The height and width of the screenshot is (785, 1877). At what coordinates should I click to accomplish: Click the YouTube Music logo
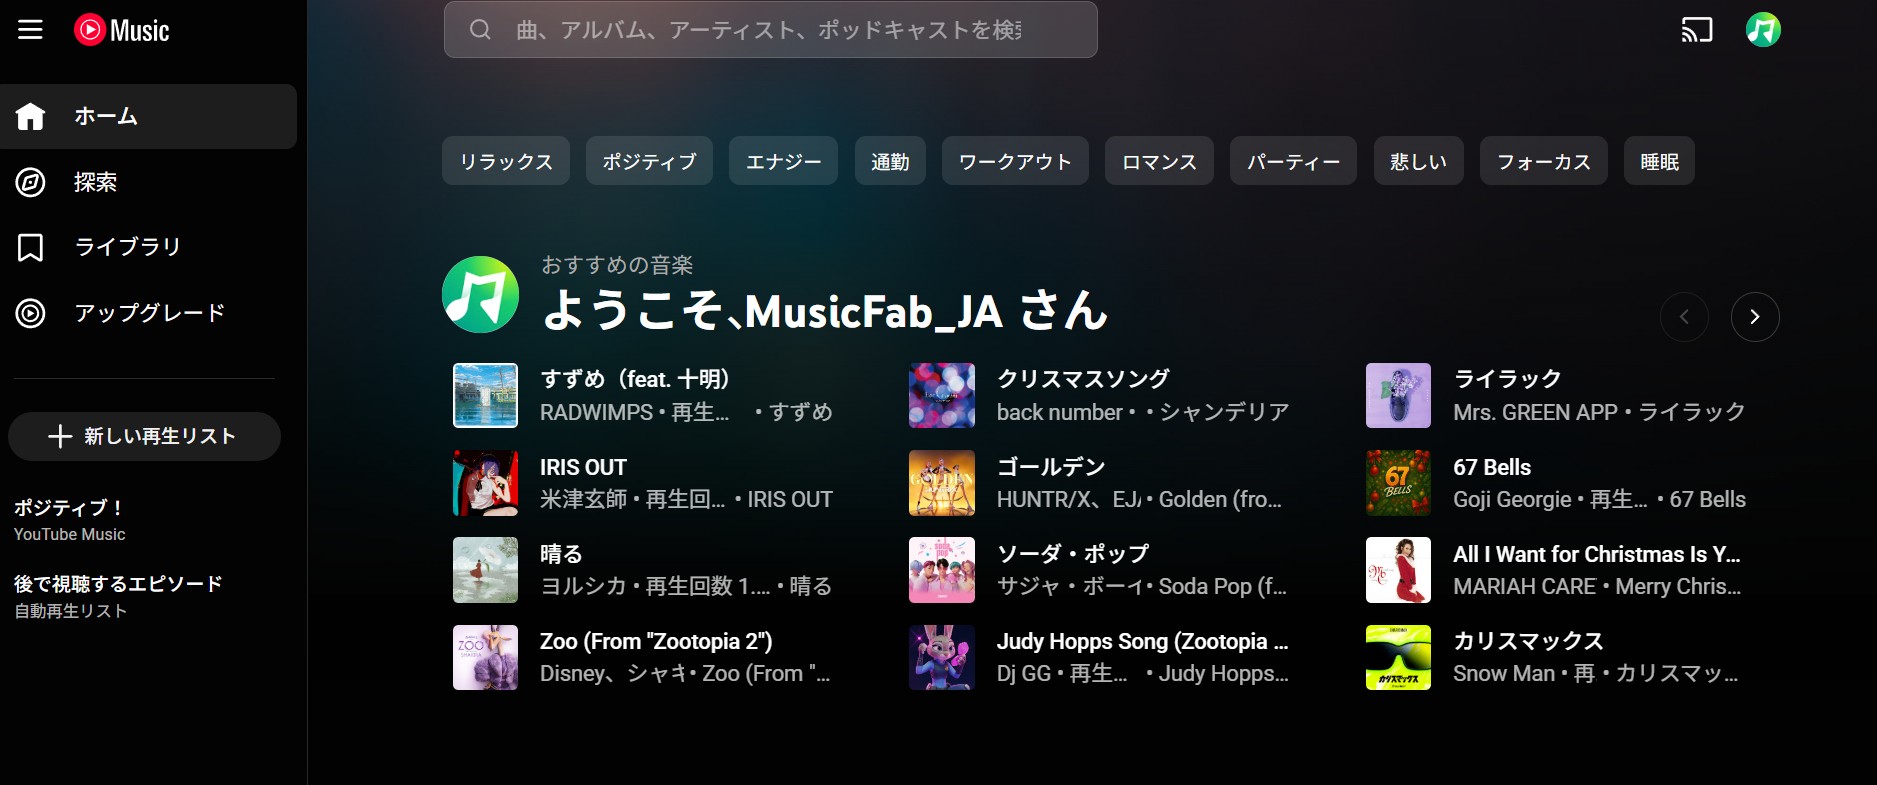click(x=122, y=30)
